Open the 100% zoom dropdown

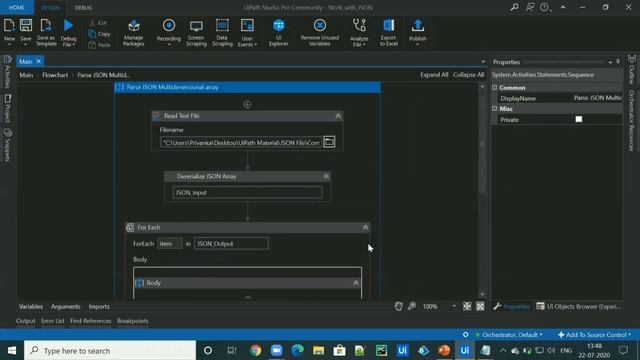[454, 306]
